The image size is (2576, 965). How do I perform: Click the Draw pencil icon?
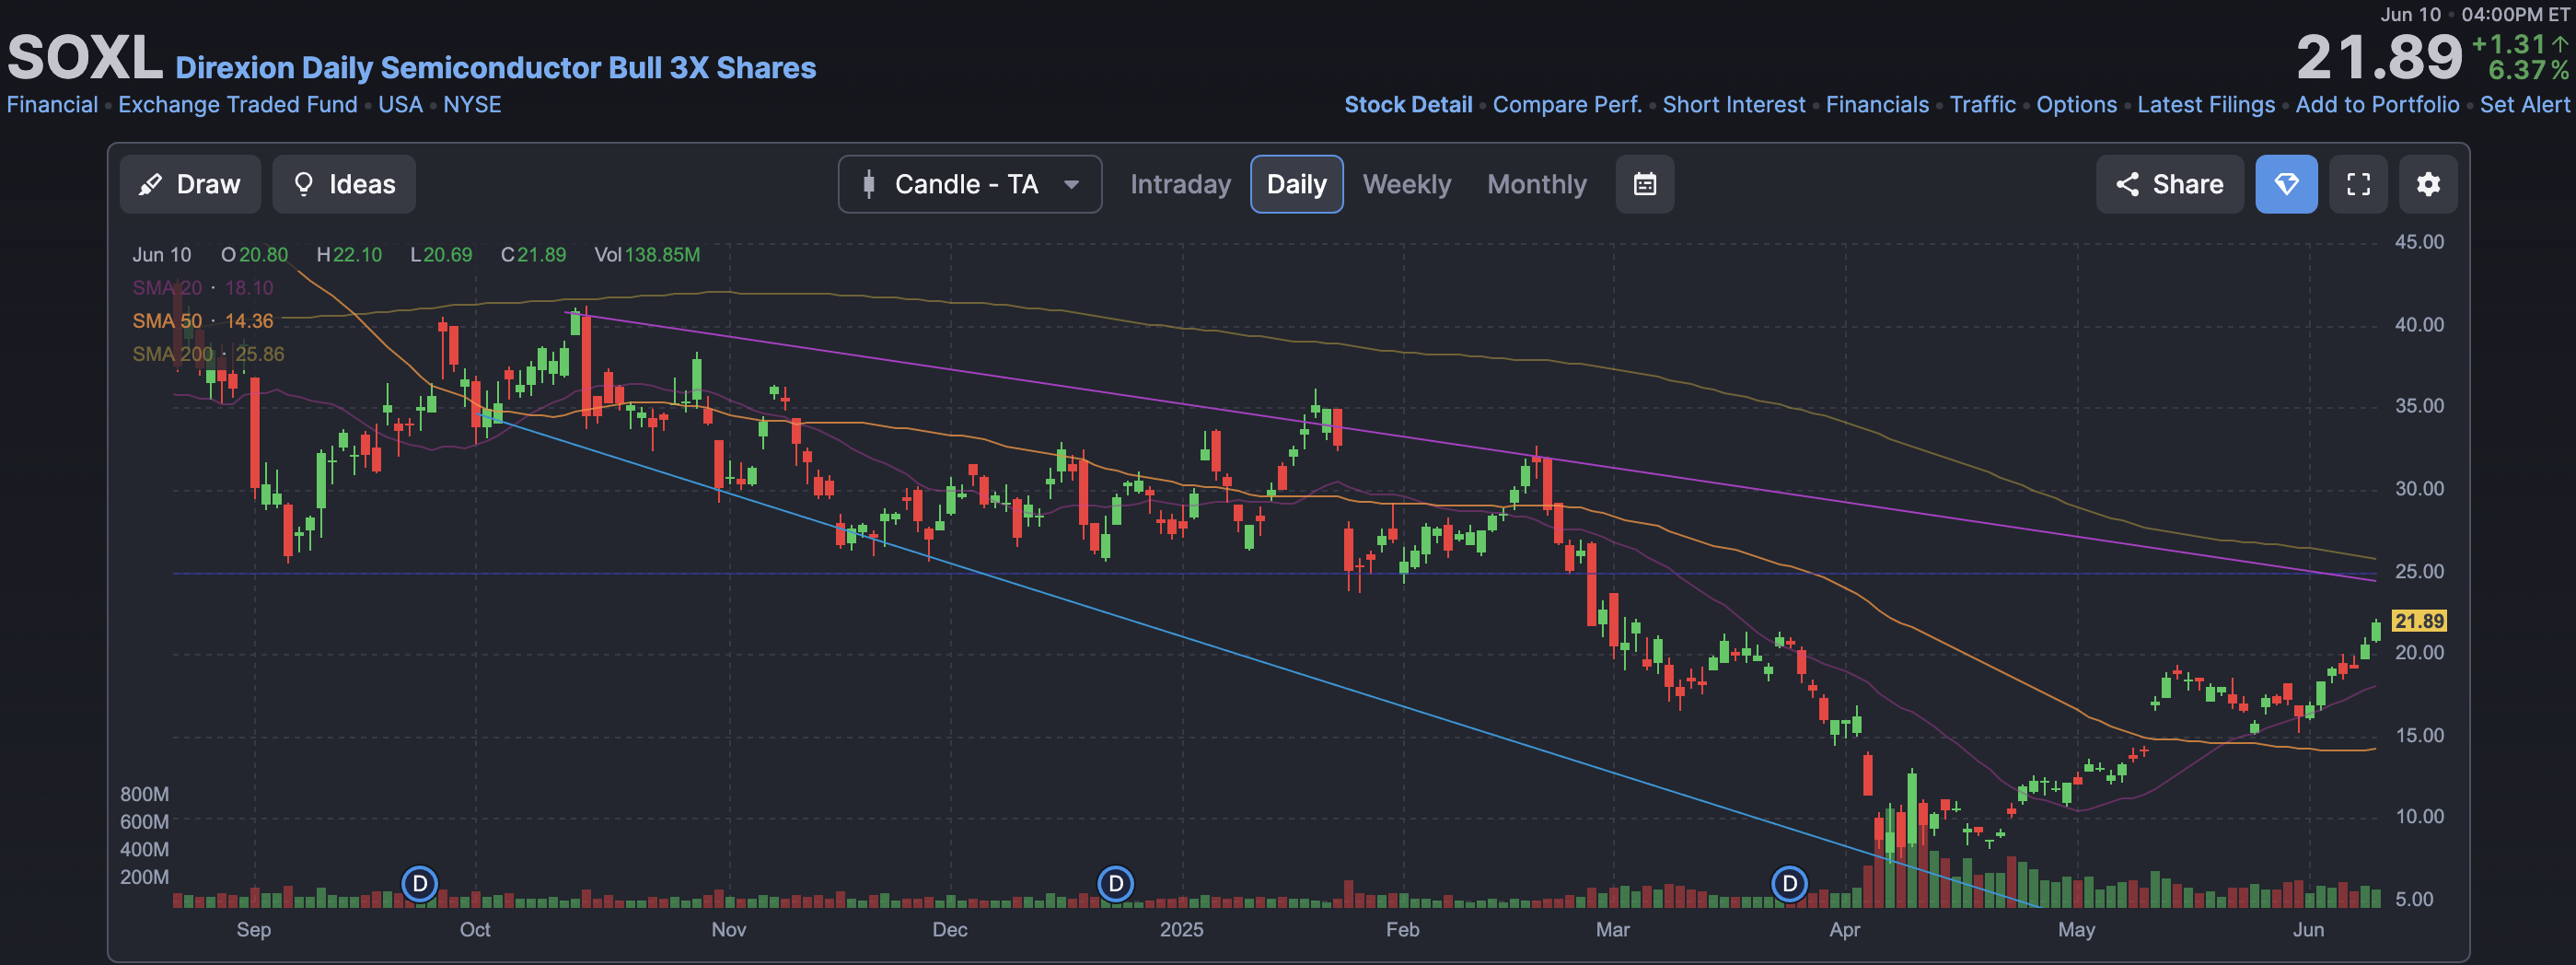(x=150, y=184)
